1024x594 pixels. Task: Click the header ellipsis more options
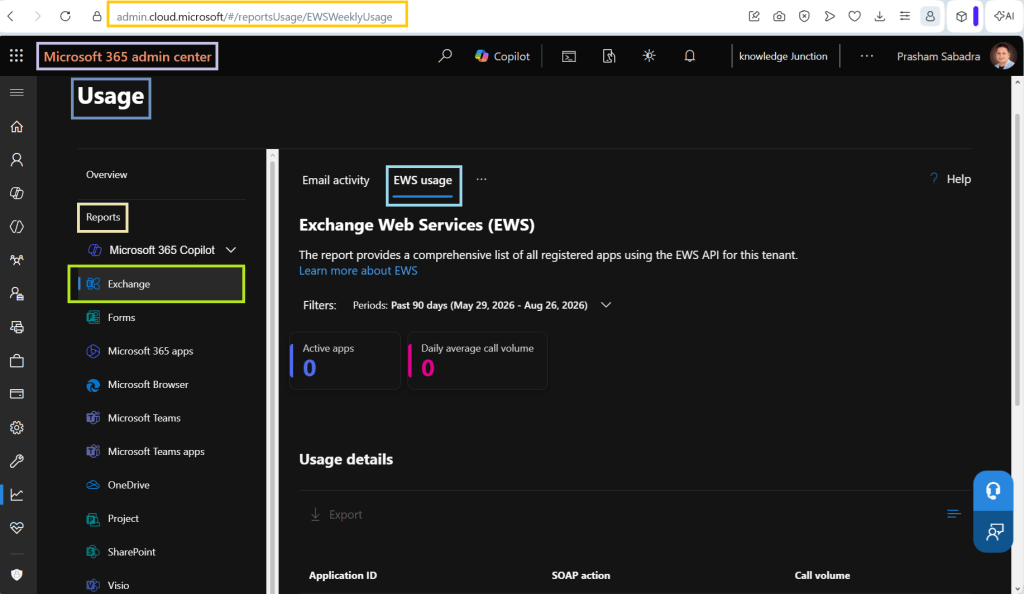coord(867,56)
